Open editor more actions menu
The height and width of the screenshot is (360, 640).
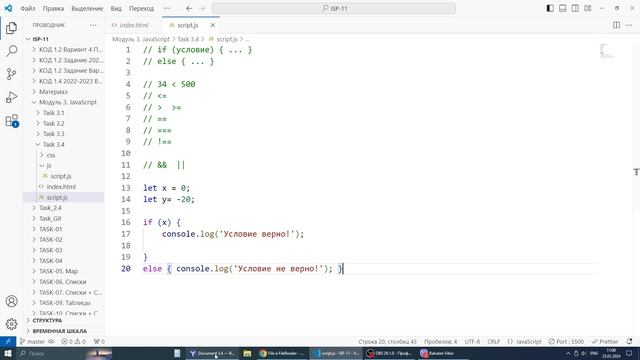point(629,25)
